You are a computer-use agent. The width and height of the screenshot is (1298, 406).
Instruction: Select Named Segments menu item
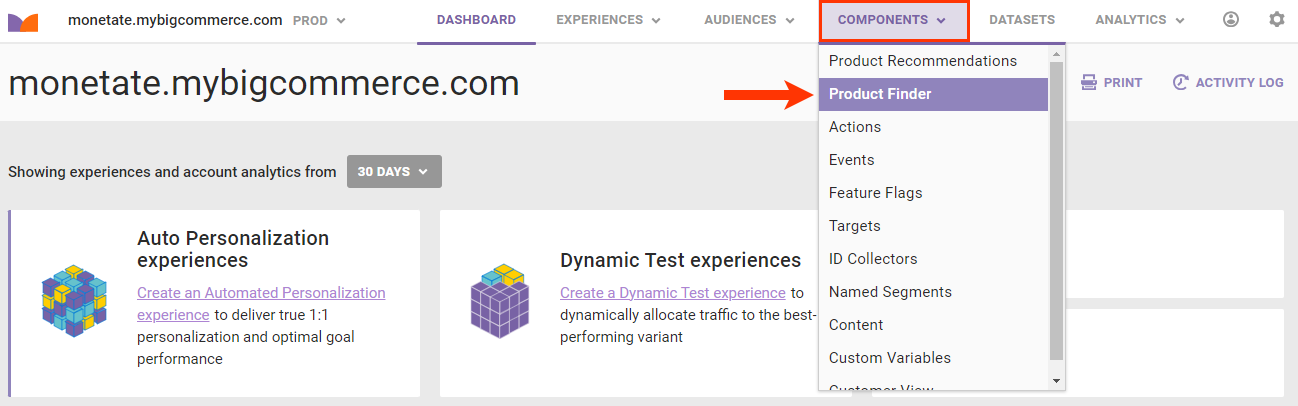[x=933, y=292]
